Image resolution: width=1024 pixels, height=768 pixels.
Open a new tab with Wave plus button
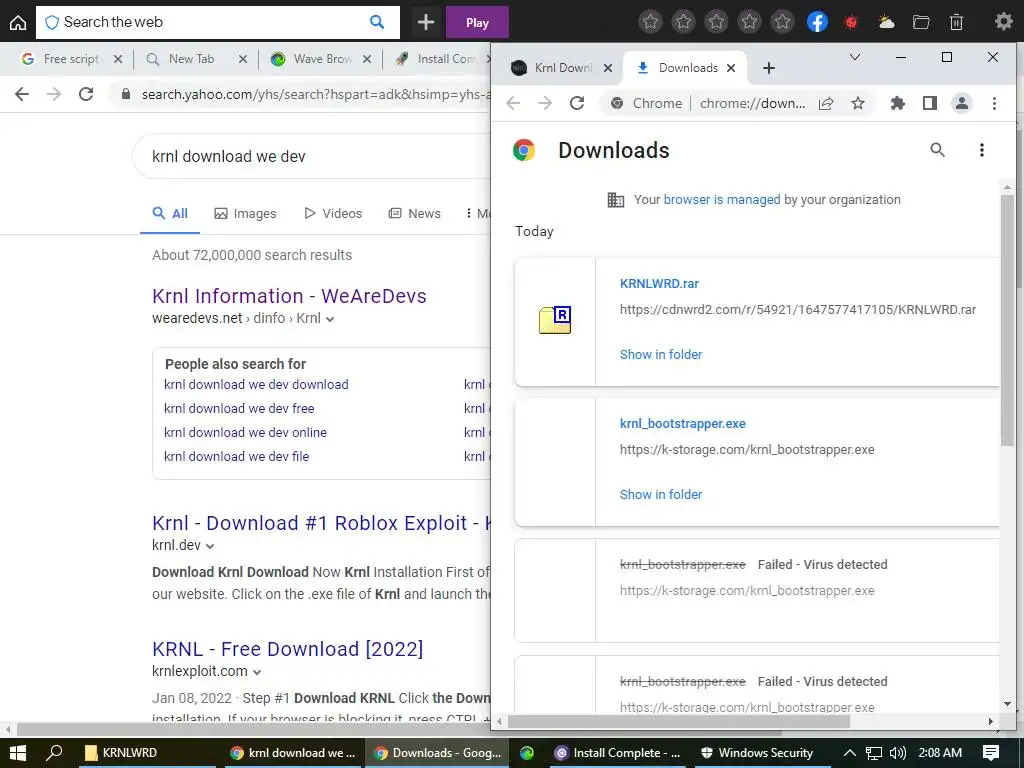click(x=426, y=22)
